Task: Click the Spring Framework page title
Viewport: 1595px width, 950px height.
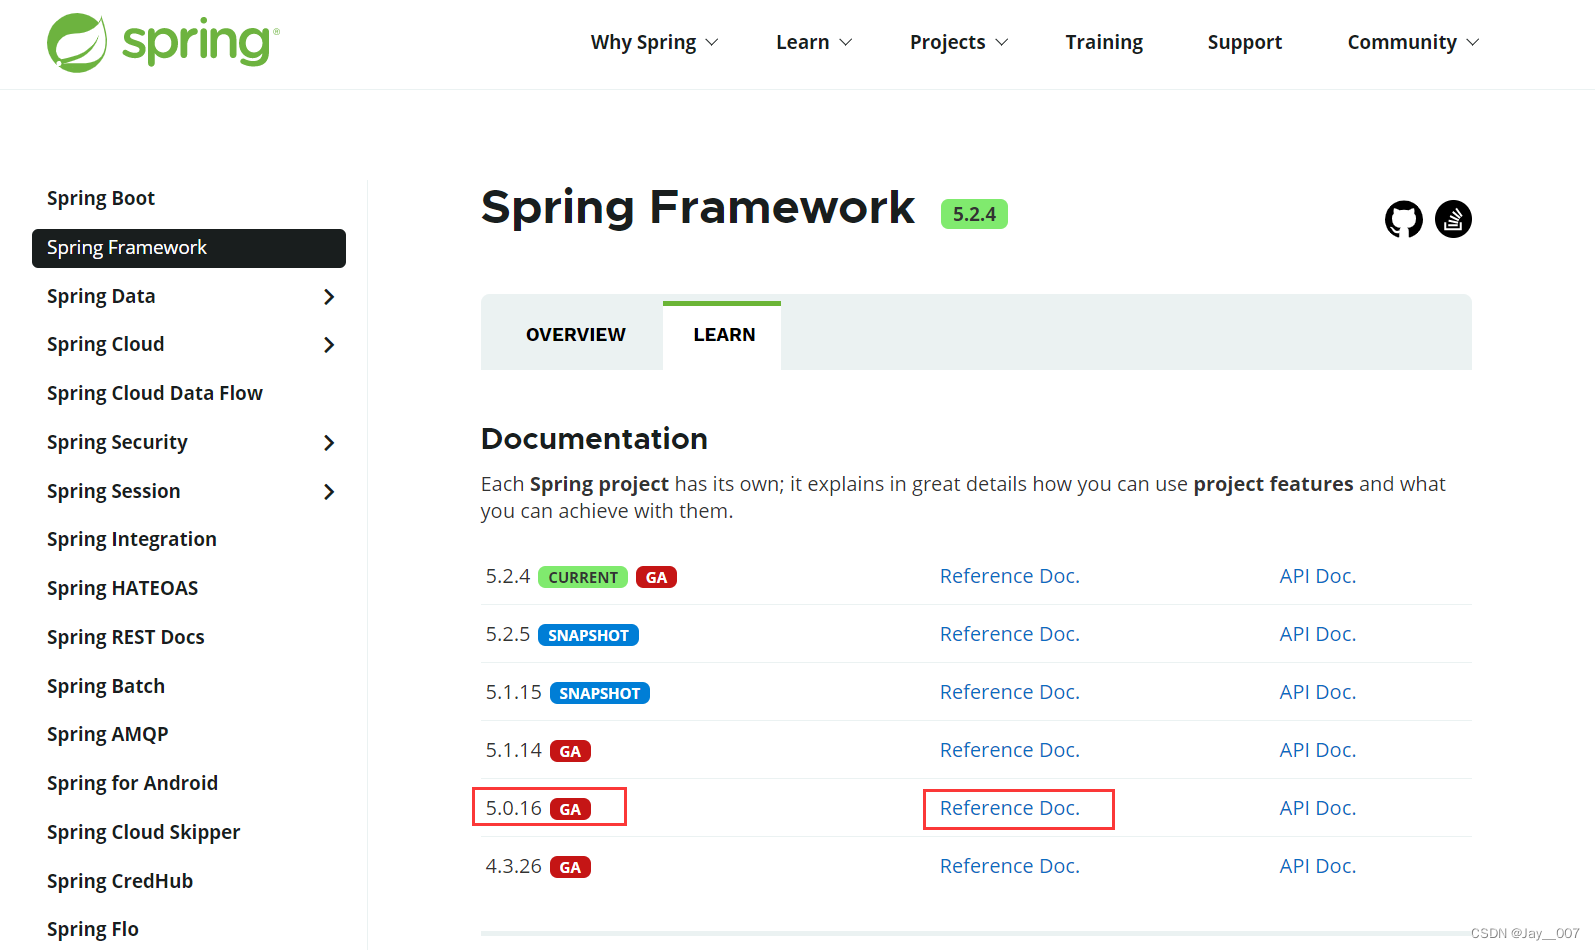Action: coord(698,208)
